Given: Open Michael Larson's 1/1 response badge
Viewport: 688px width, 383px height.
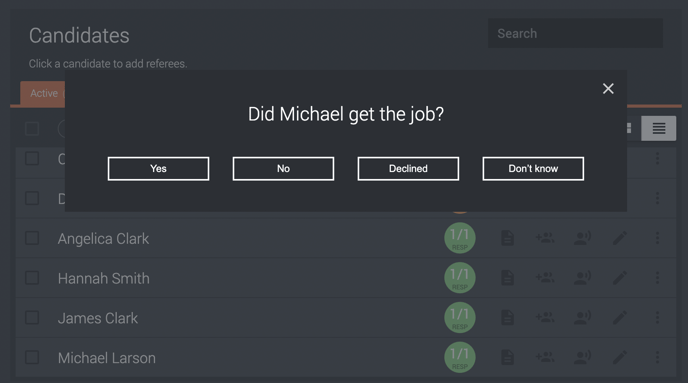Looking at the screenshot, I should [x=460, y=357].
